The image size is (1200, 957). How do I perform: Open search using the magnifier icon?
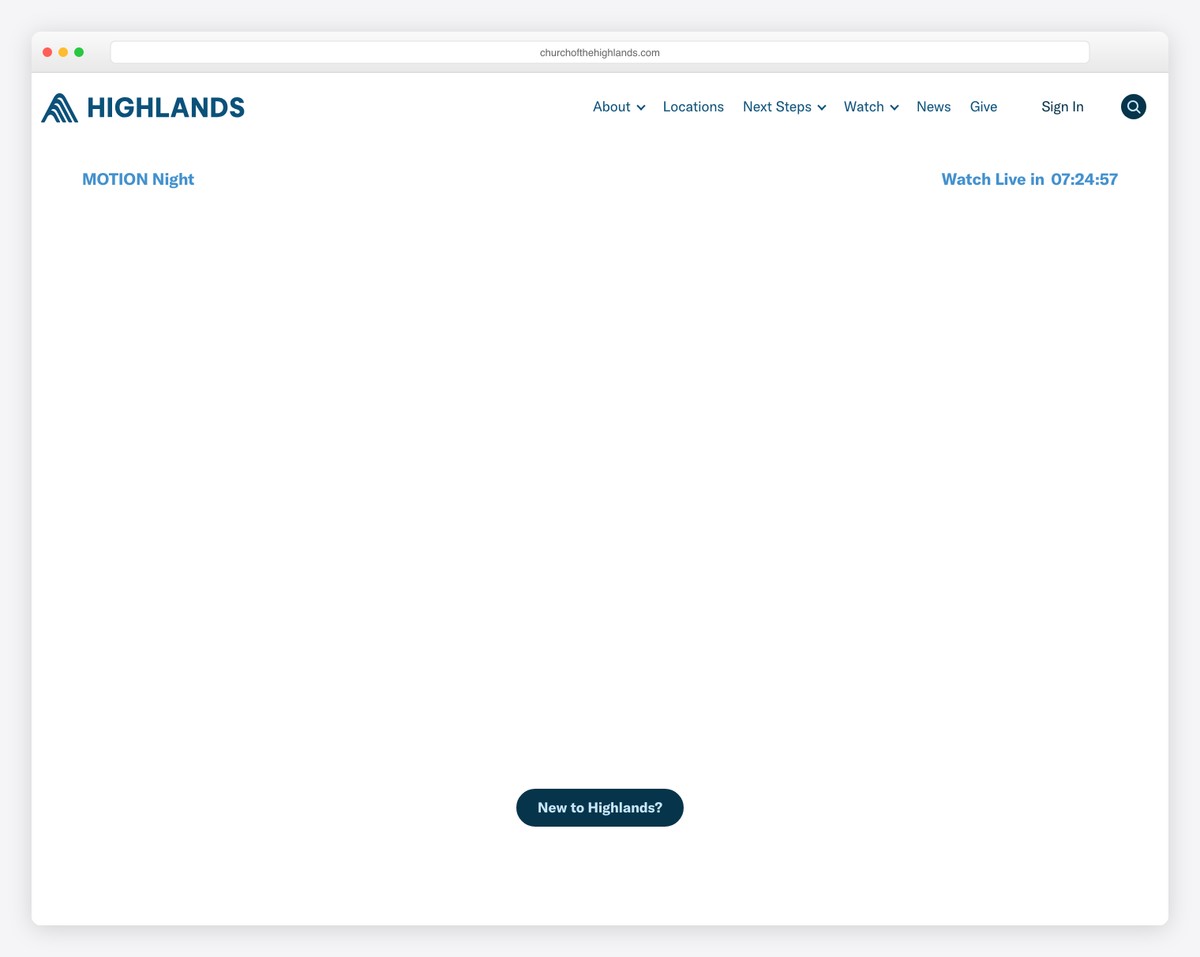pyautogui.click(x=1133, y=106)
